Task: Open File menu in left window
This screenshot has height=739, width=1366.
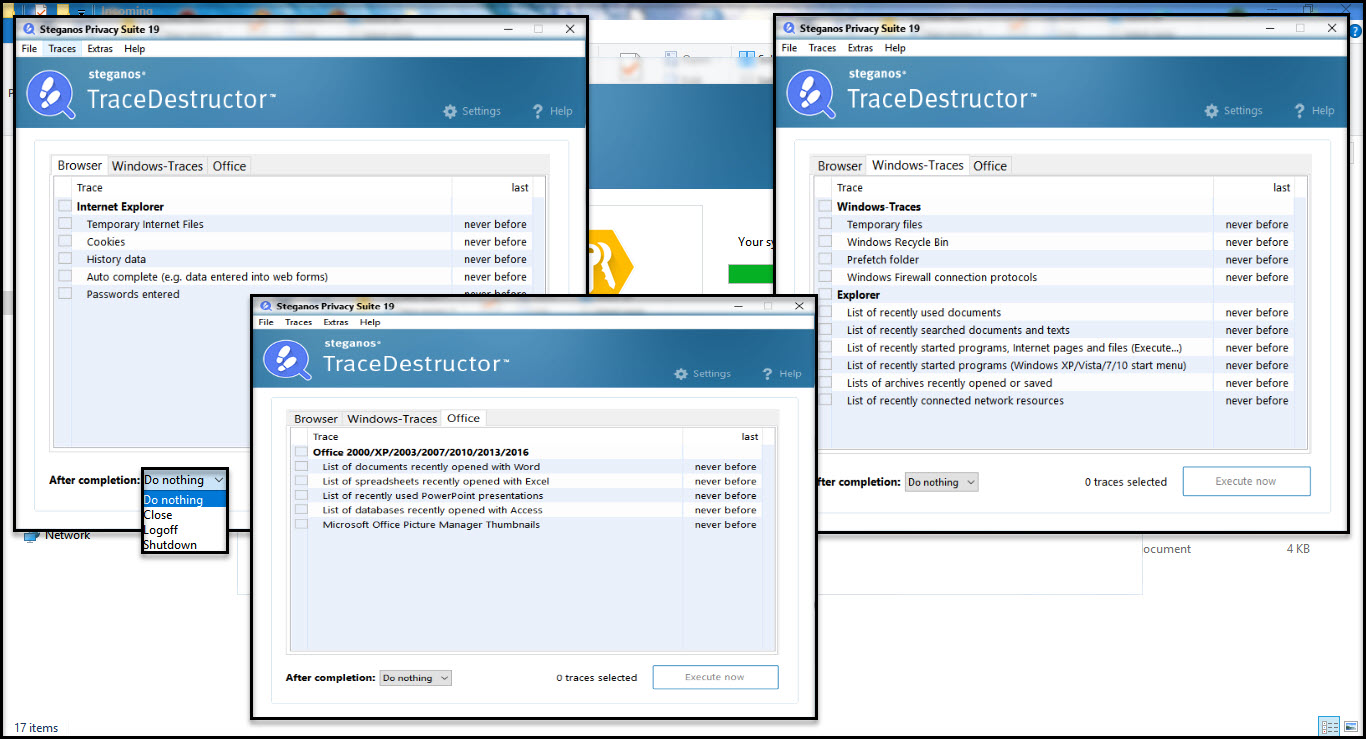Action: point(29,48)
